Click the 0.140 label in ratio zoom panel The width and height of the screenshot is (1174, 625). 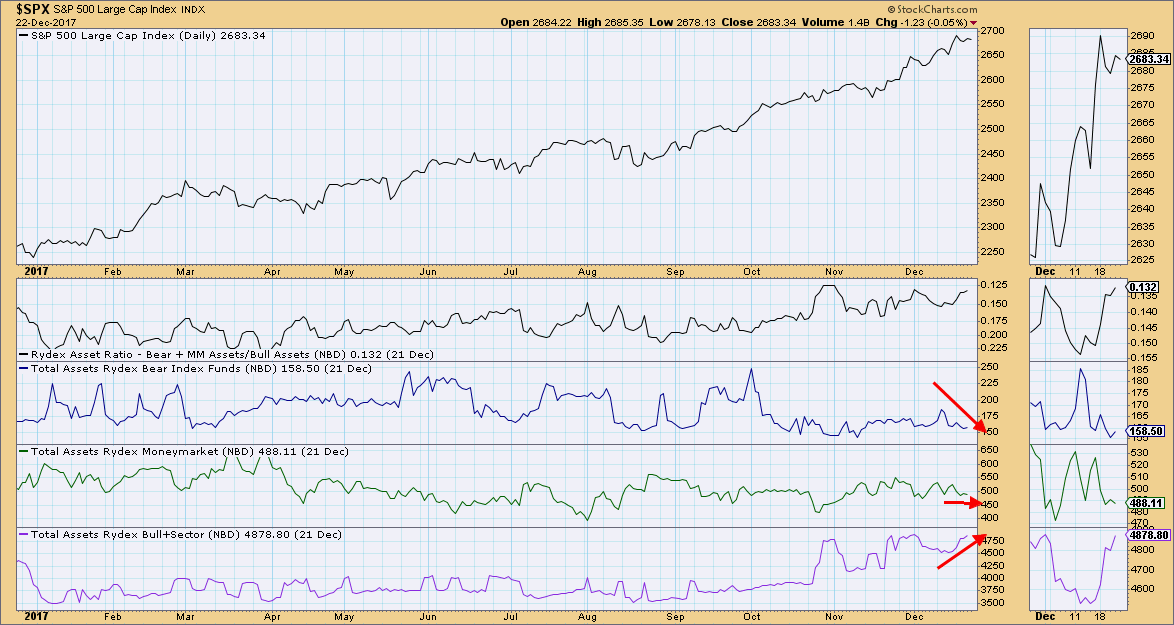click(x=1143, y=311)
